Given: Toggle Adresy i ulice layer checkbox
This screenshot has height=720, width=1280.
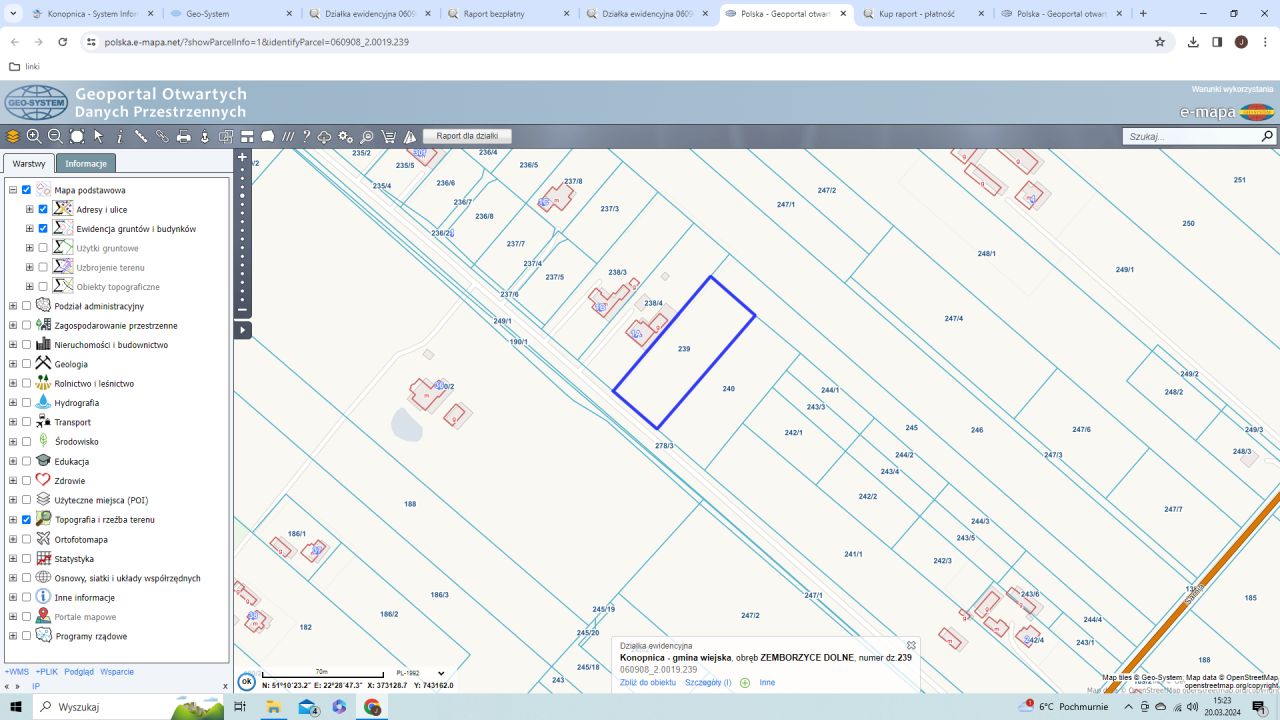Looking at the screenshot, I should click(43, 209).
